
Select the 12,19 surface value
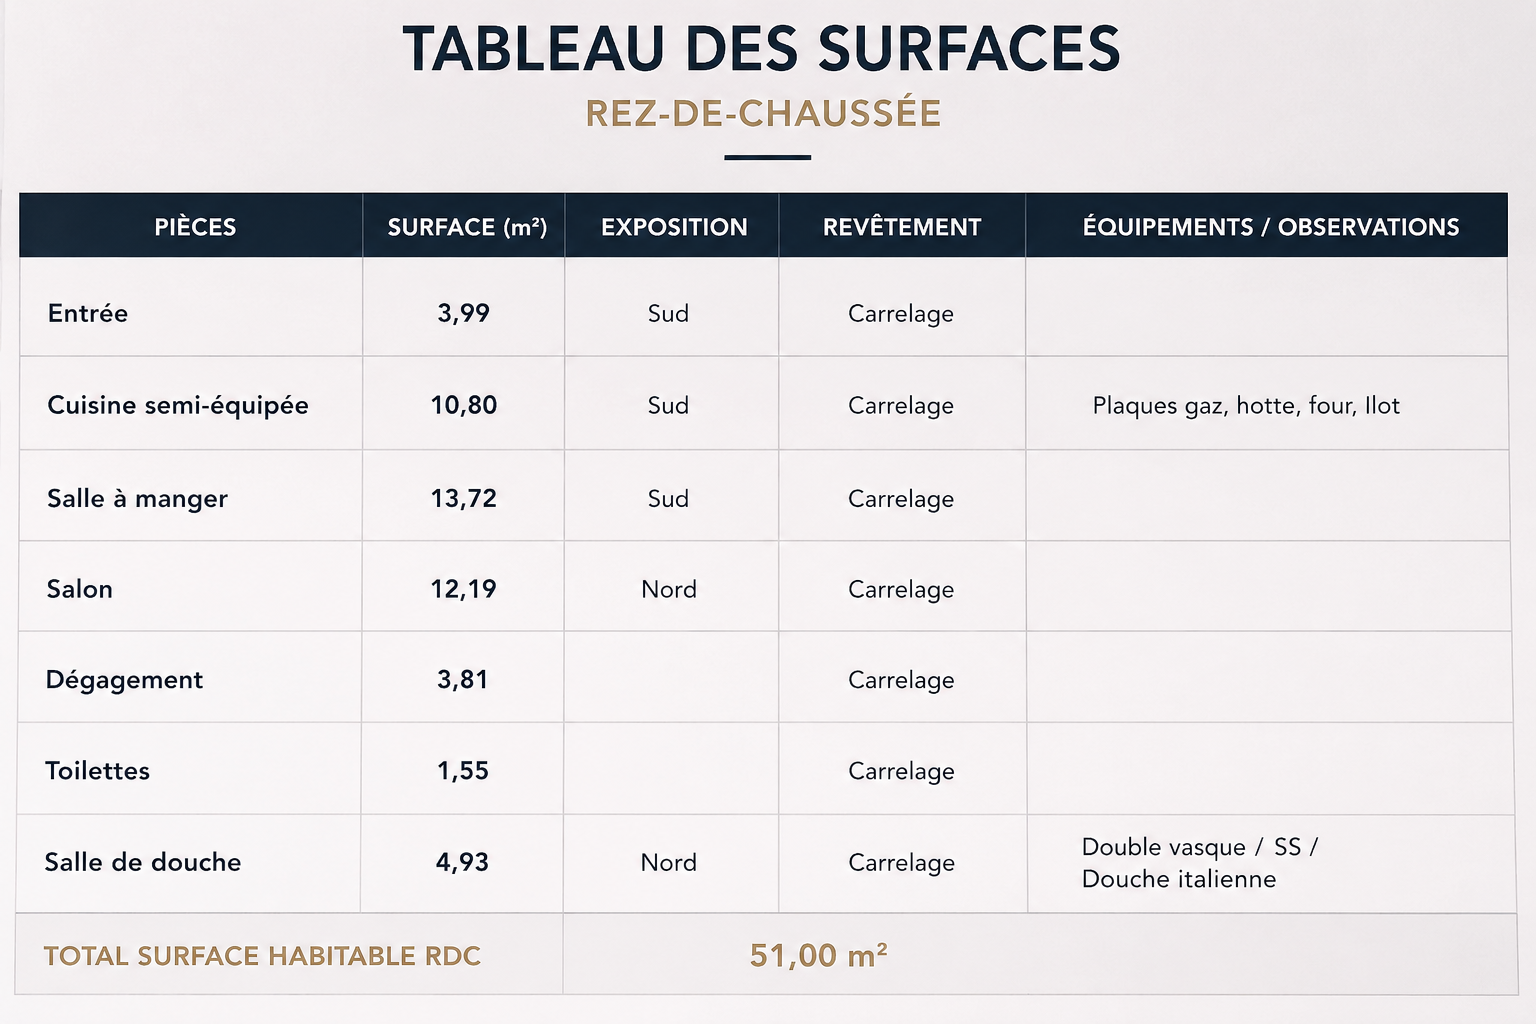464,589
